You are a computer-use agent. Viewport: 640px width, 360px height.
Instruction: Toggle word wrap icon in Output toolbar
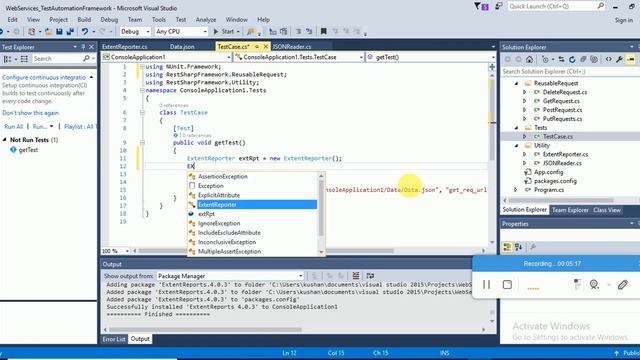coord(370,276)
